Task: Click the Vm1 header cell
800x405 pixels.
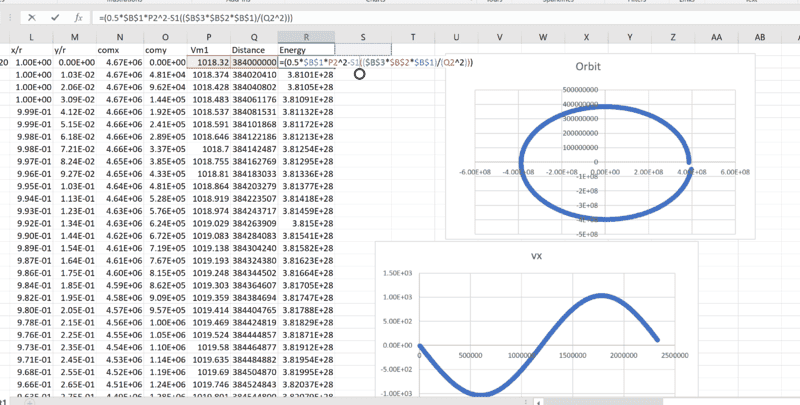Action: (209, 50)
